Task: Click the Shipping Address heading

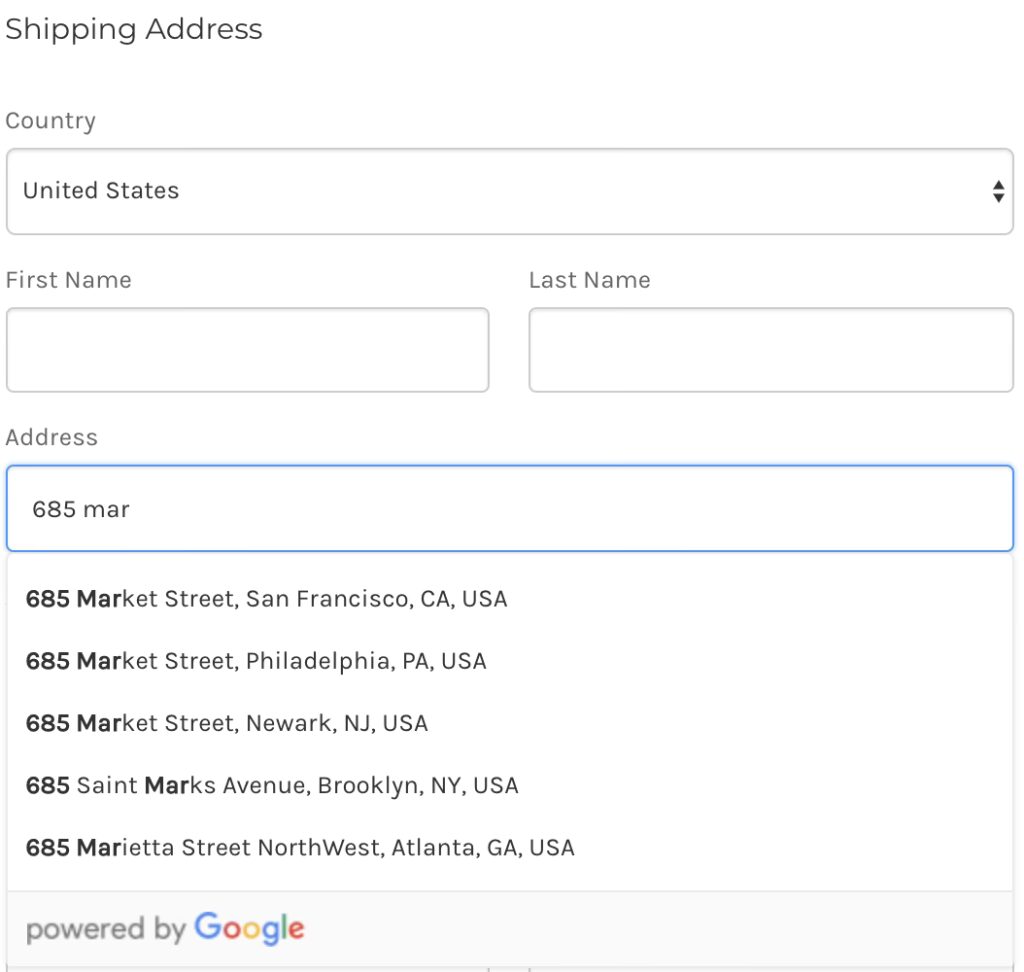Action: (x=134, y=29)
